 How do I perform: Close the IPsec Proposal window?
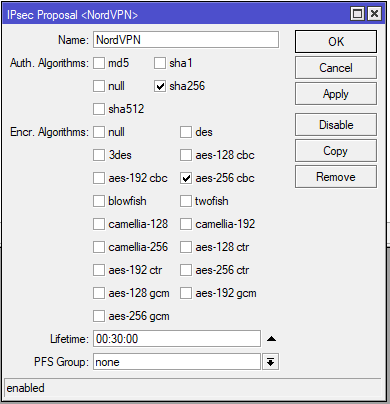[x=374, y=14]
